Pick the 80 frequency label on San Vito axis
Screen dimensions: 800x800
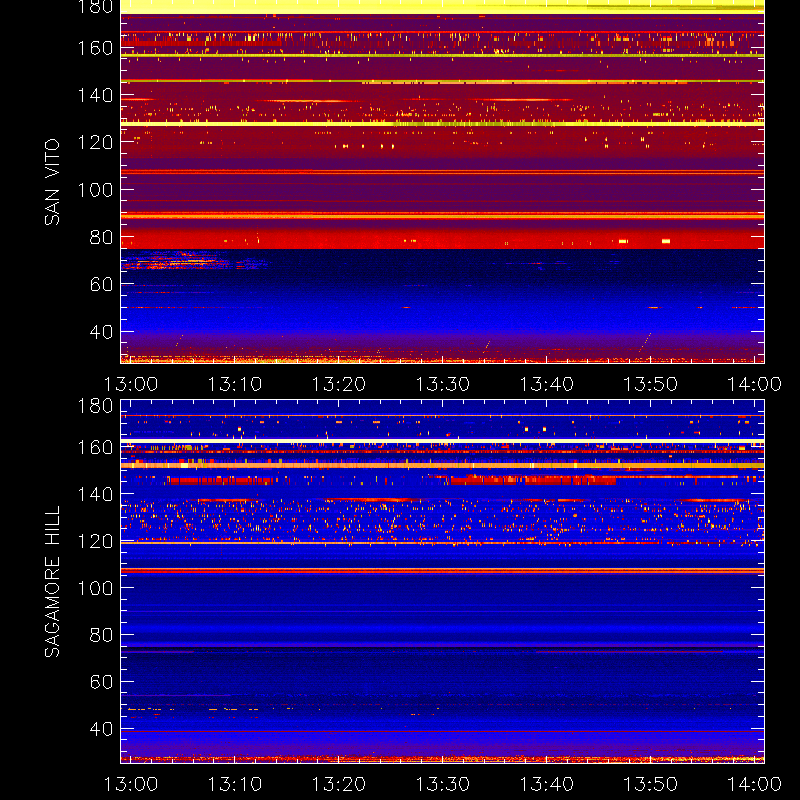click(102, 237)
